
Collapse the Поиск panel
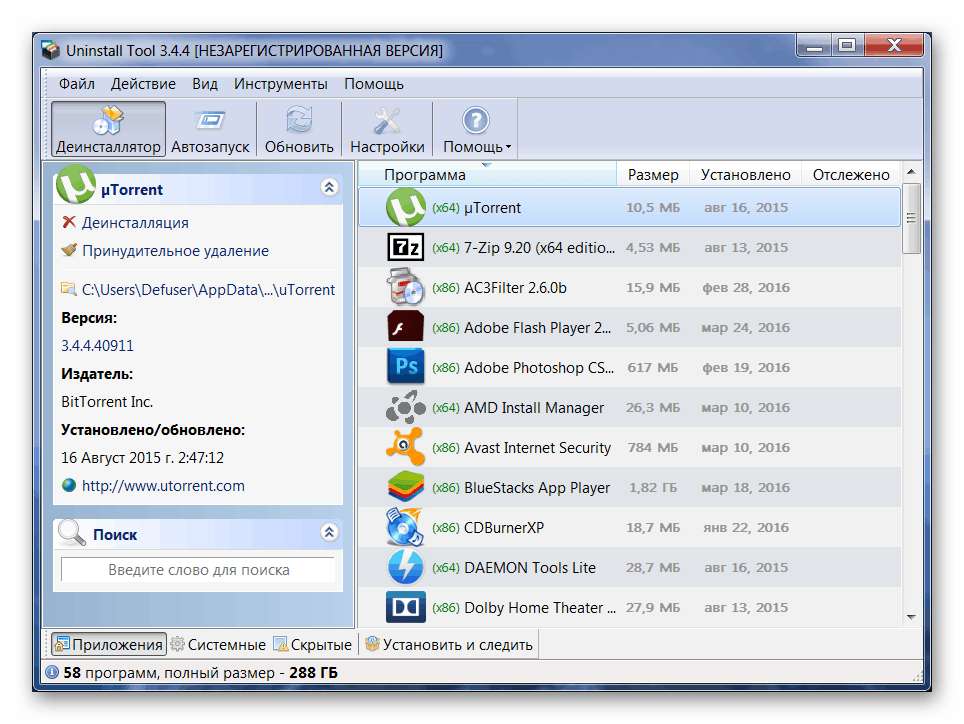tap(330, 532)
